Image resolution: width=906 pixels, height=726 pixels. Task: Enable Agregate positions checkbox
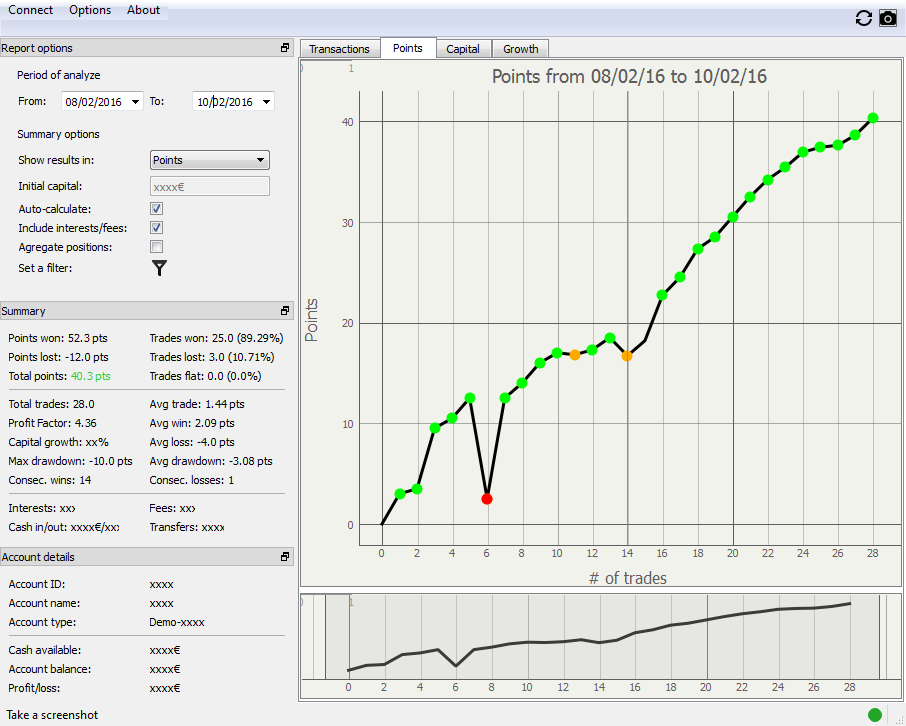(x=156, y=247)
